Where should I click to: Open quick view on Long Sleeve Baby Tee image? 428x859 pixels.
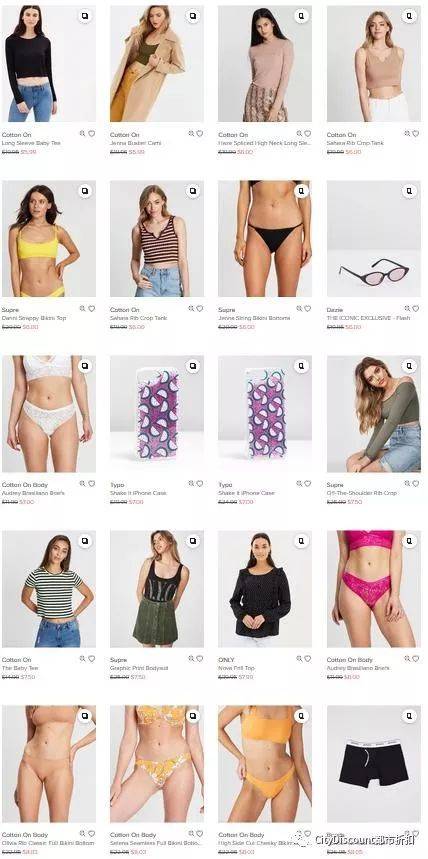[x=85, y=16]
